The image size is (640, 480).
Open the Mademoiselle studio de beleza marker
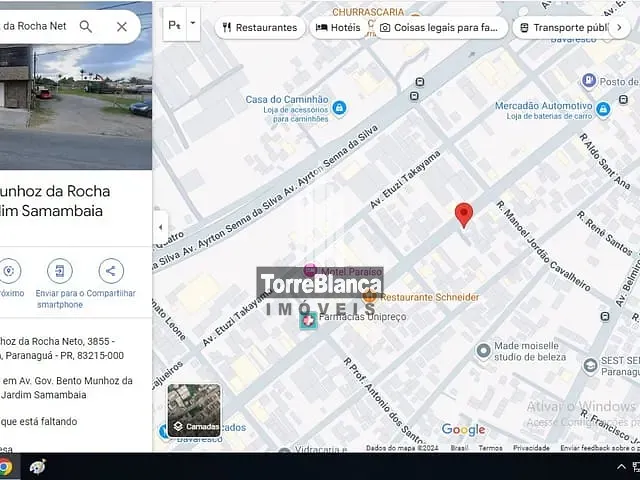(483, 351)
